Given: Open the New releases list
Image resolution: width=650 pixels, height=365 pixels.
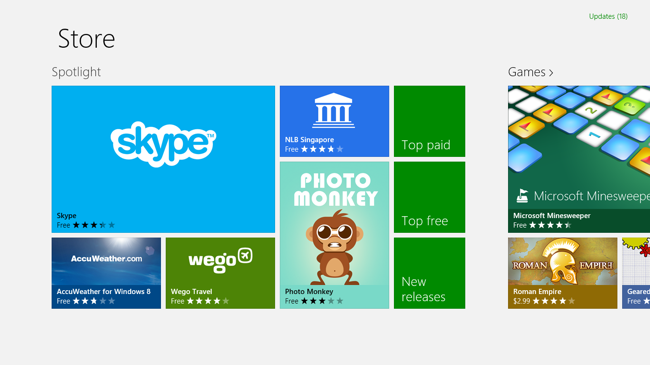Looking at the screenshot, I should click(429, 273).
